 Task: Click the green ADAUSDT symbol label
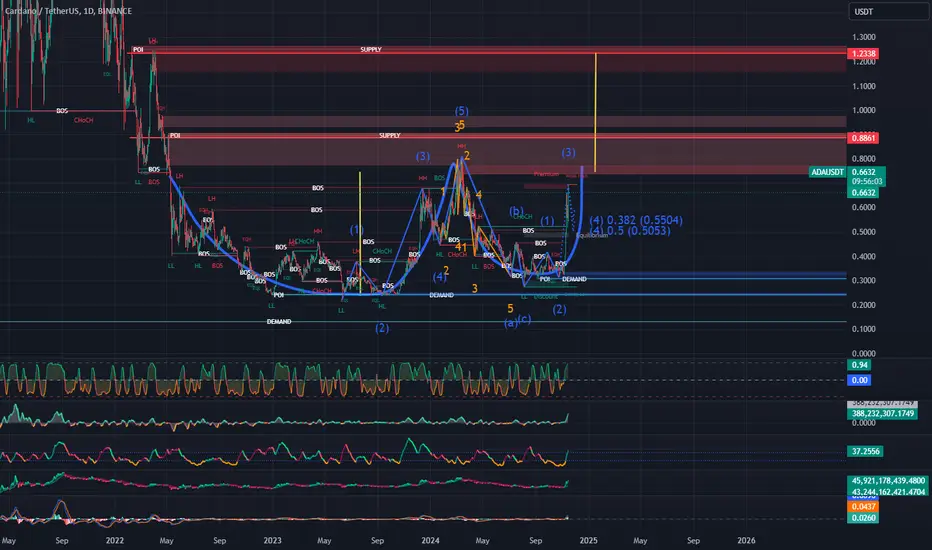click(x=827, y=172)
